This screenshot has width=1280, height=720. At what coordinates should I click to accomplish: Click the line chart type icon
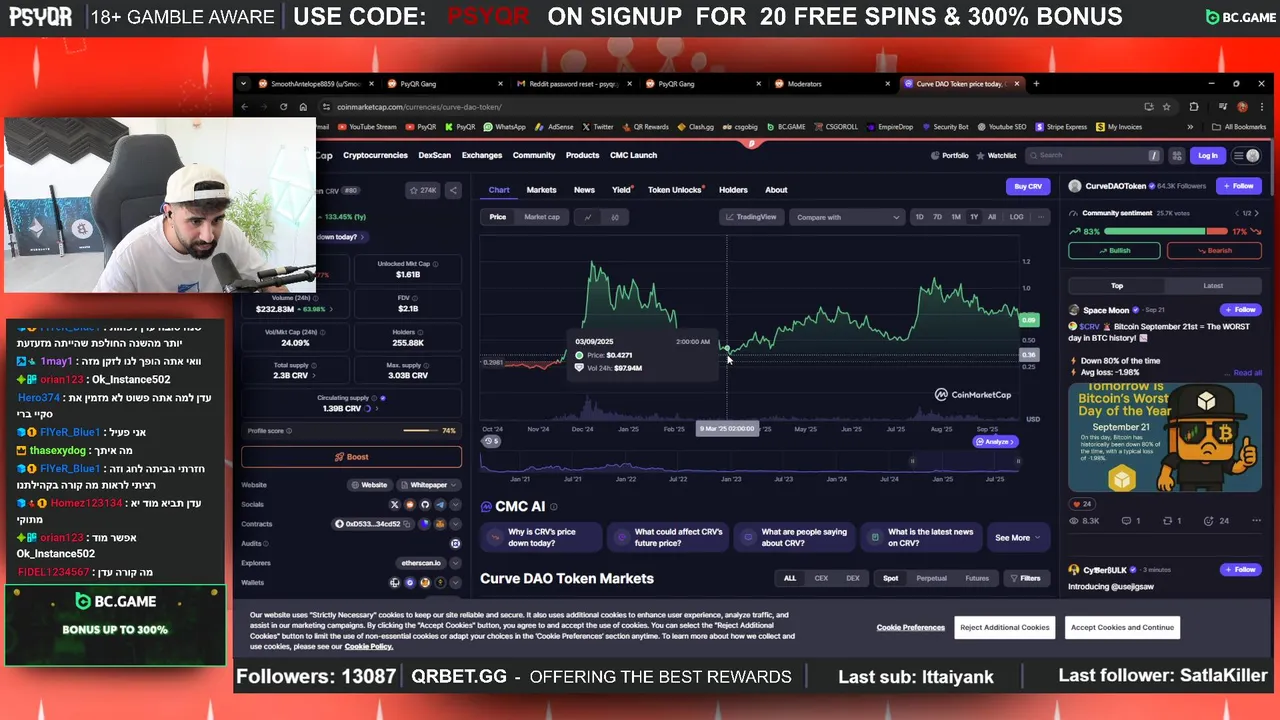point(588,217)
